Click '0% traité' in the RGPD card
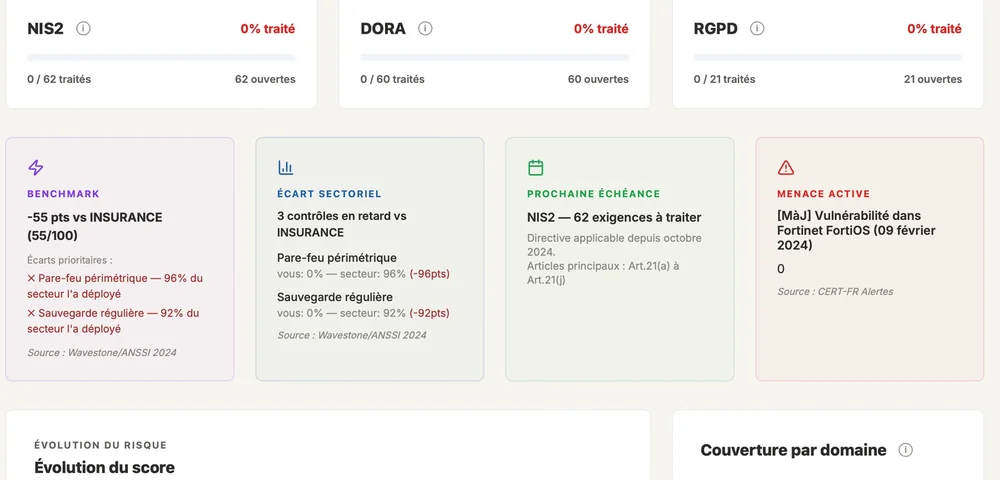Viewport: 1000px width, 480px height. pos(934,29)
